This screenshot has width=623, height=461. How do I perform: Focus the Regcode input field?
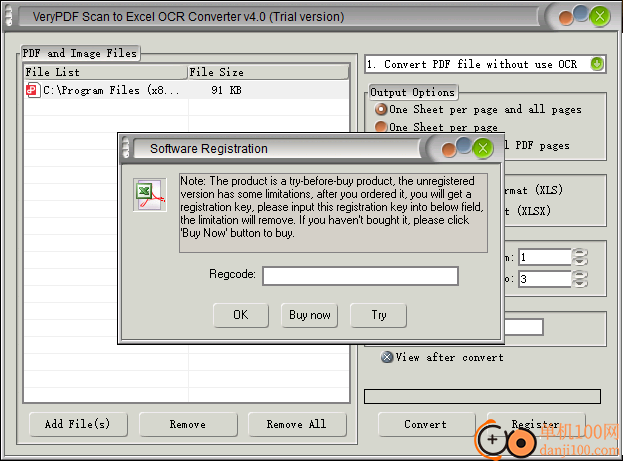coord(360,276)
